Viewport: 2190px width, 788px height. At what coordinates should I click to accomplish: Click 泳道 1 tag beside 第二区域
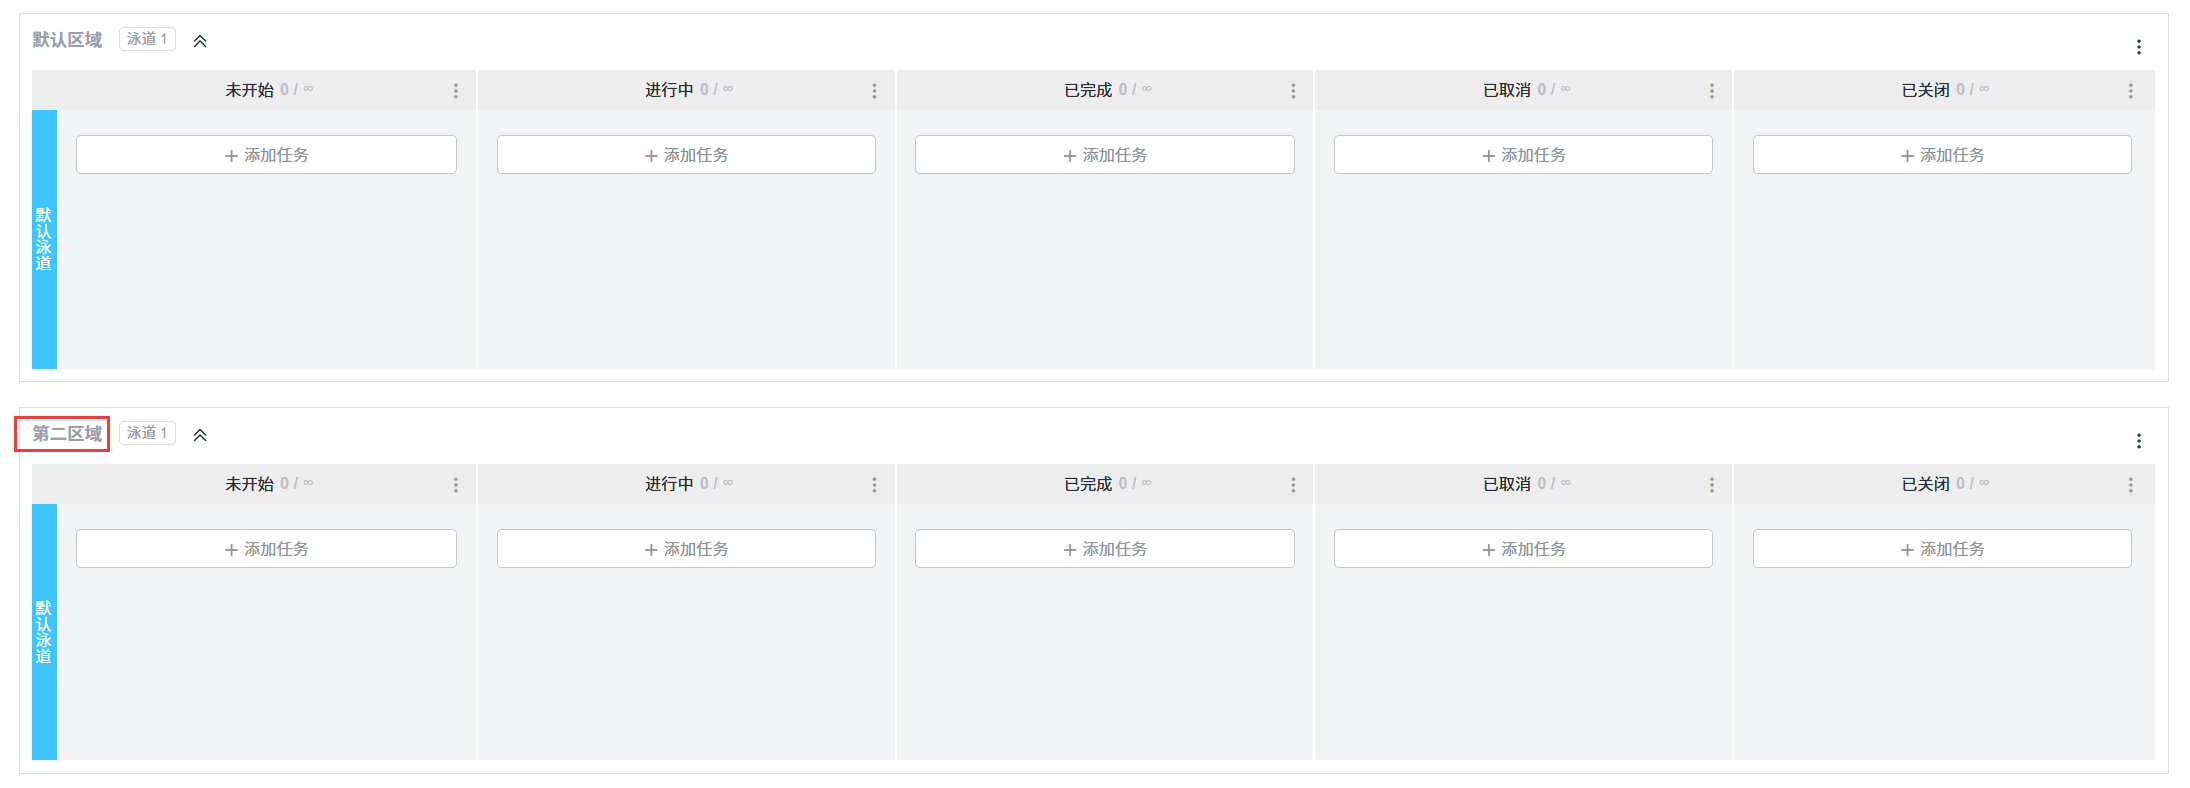click(x=147, y=433)
